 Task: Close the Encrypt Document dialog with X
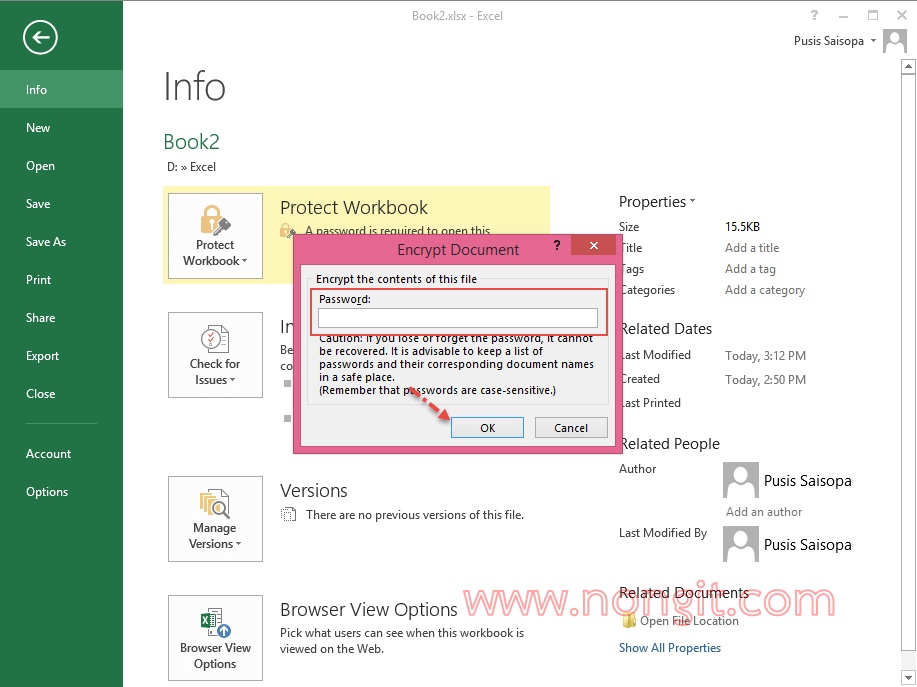coord(593,246)
